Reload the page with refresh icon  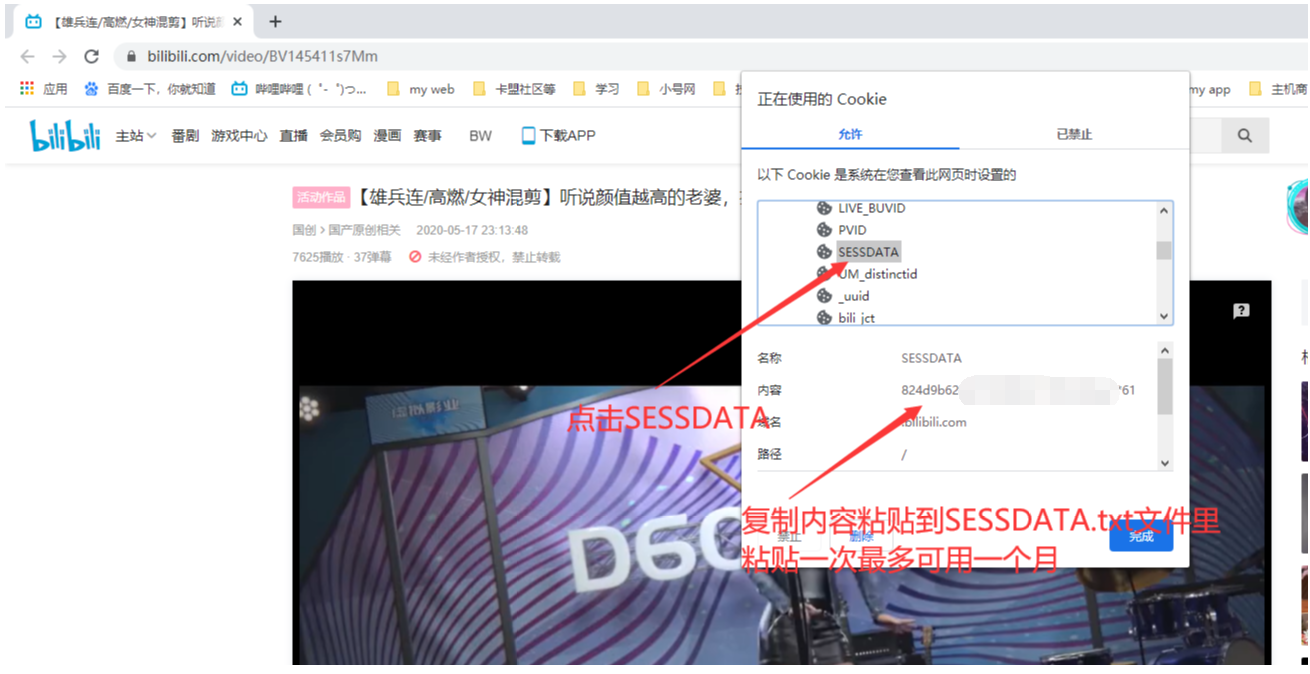pos(92,56)
